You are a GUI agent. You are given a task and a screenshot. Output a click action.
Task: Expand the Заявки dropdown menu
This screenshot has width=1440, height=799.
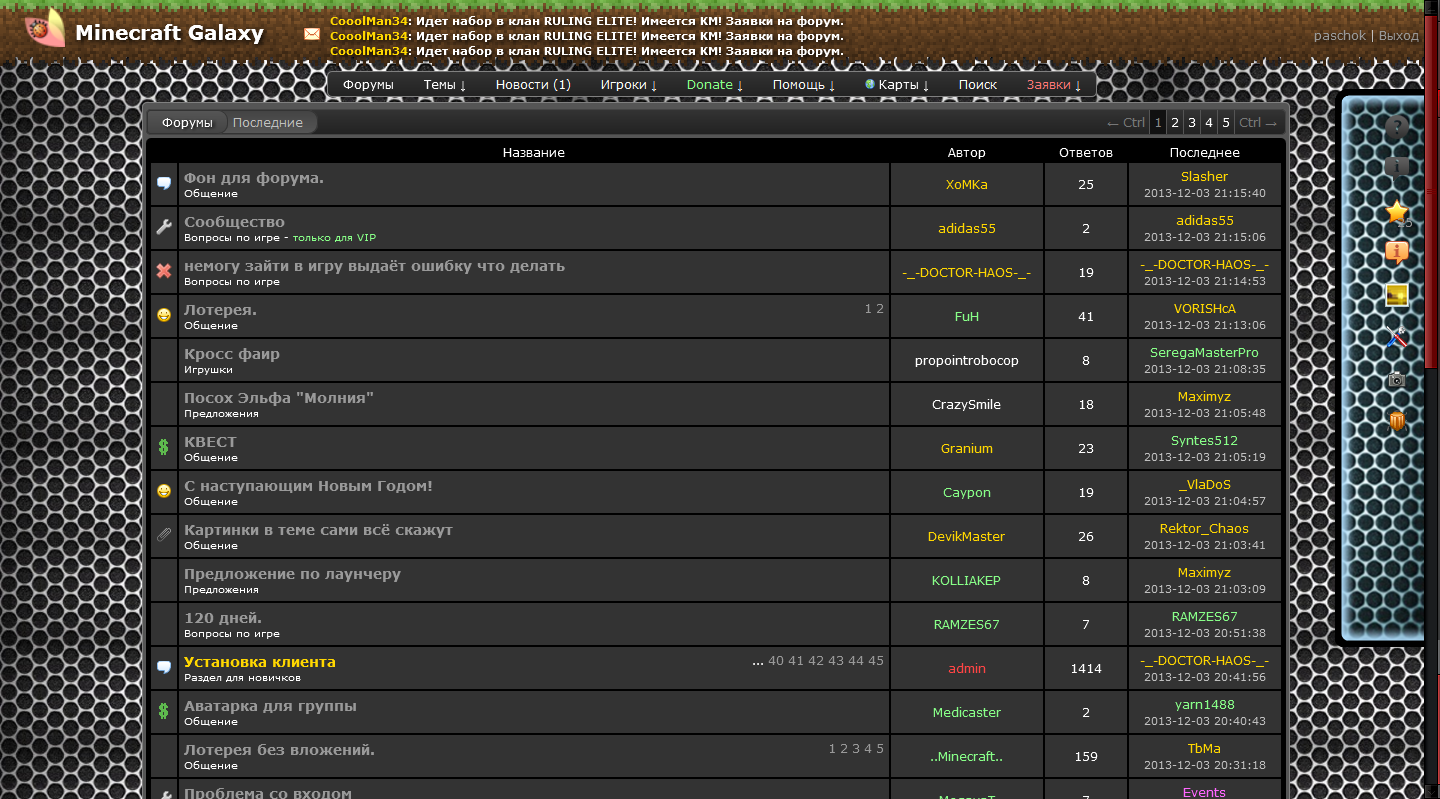click(1054, 85)
